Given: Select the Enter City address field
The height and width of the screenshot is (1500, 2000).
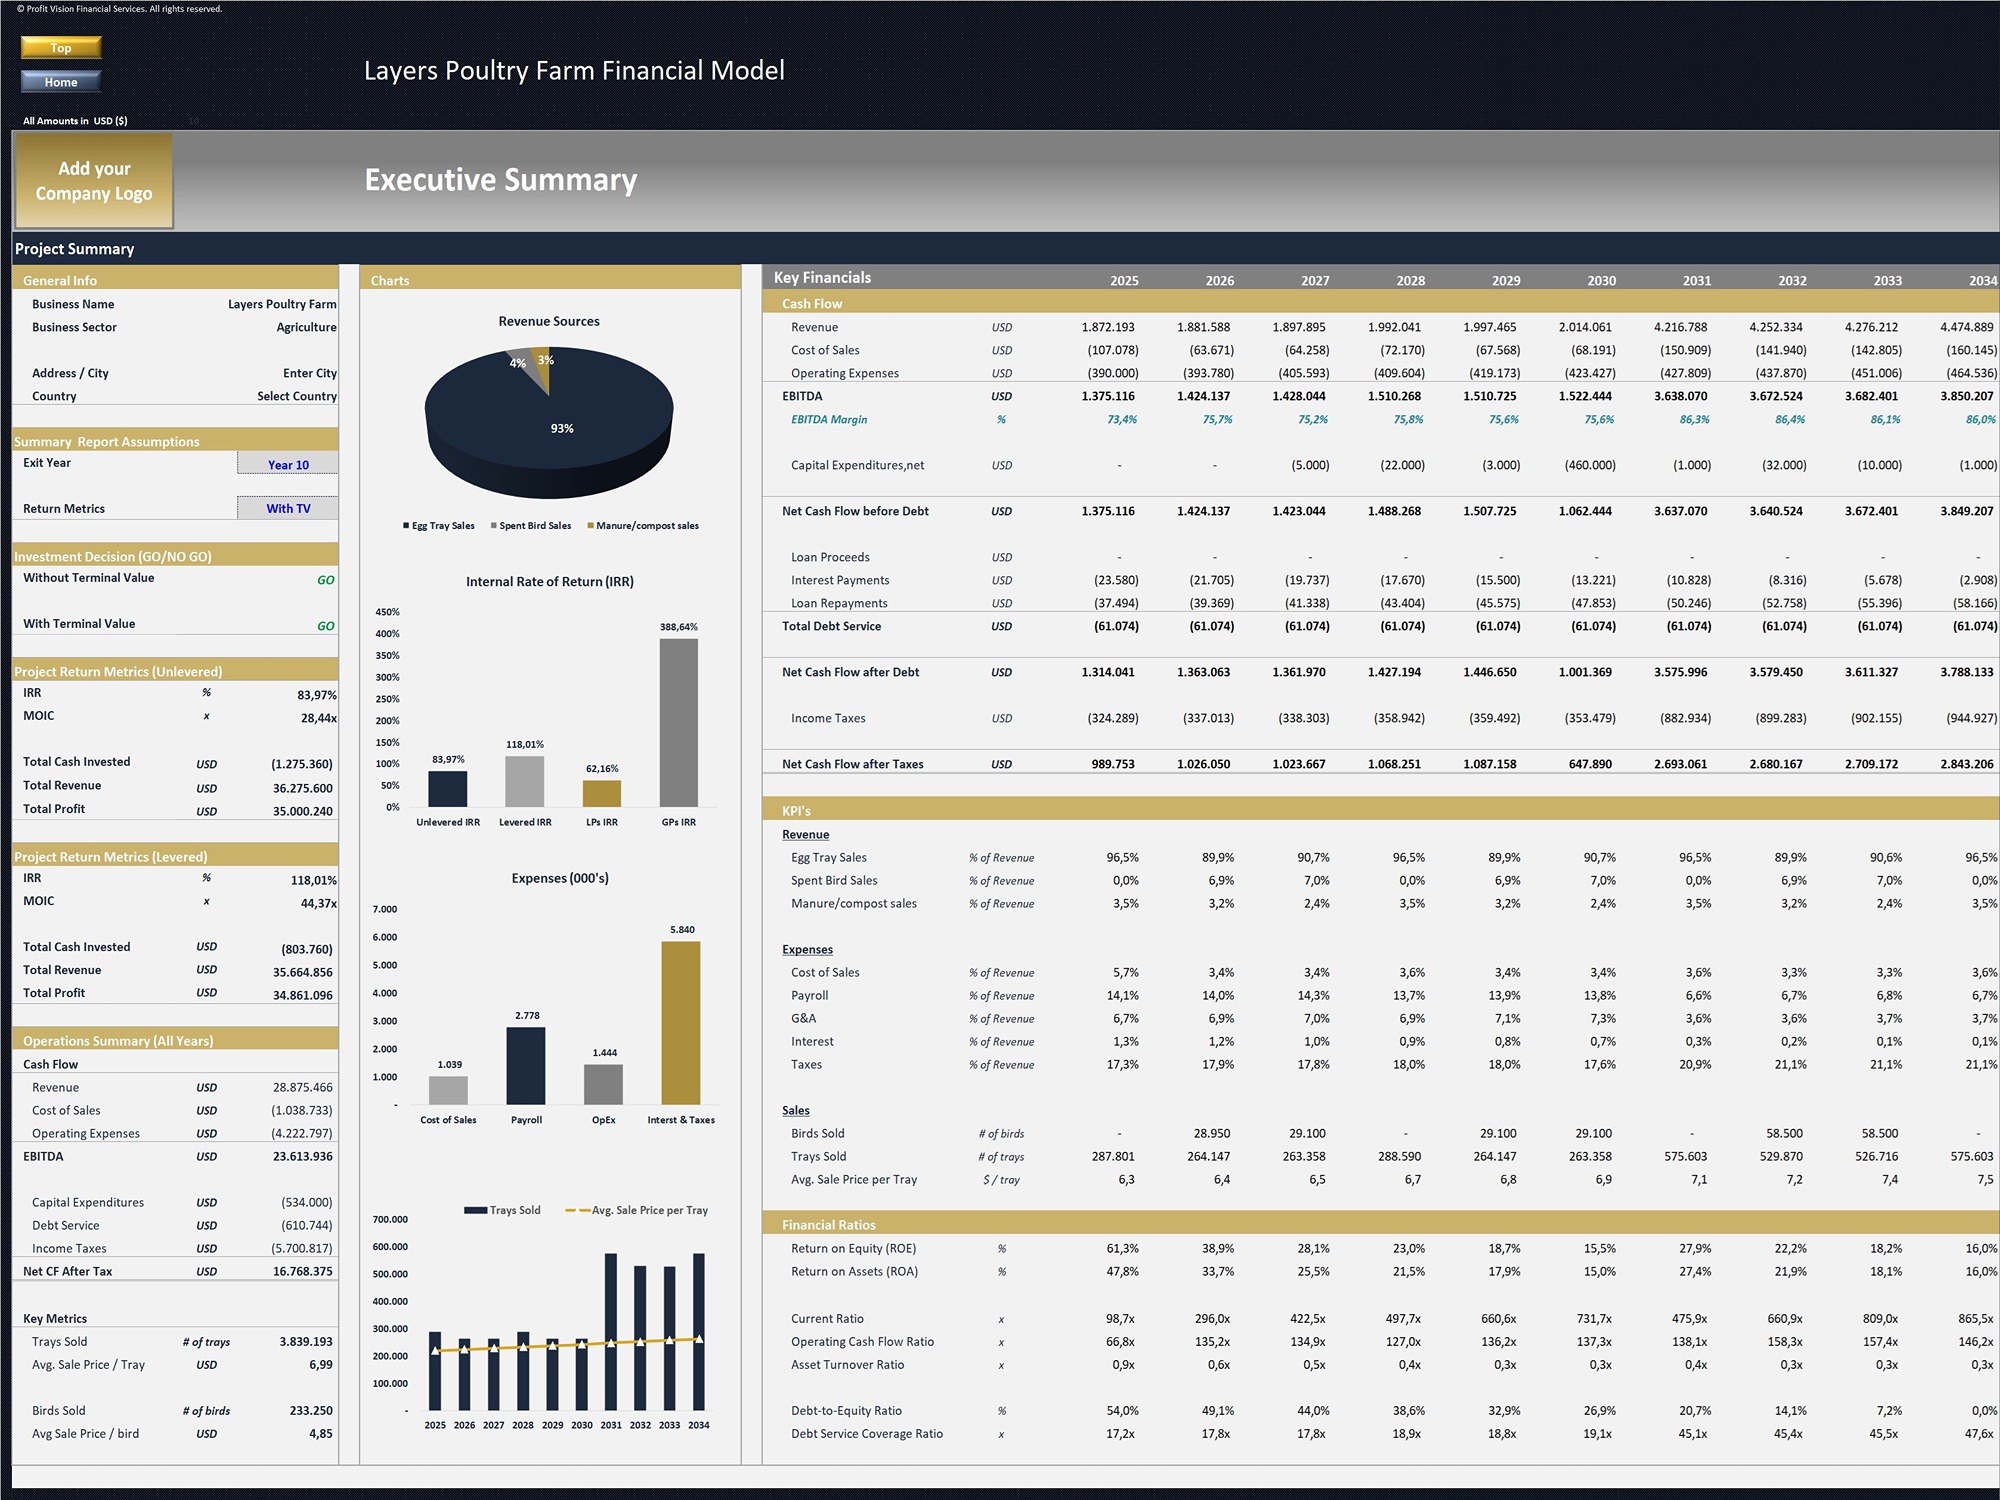Looking at the screenshot, I should (310, 373).
